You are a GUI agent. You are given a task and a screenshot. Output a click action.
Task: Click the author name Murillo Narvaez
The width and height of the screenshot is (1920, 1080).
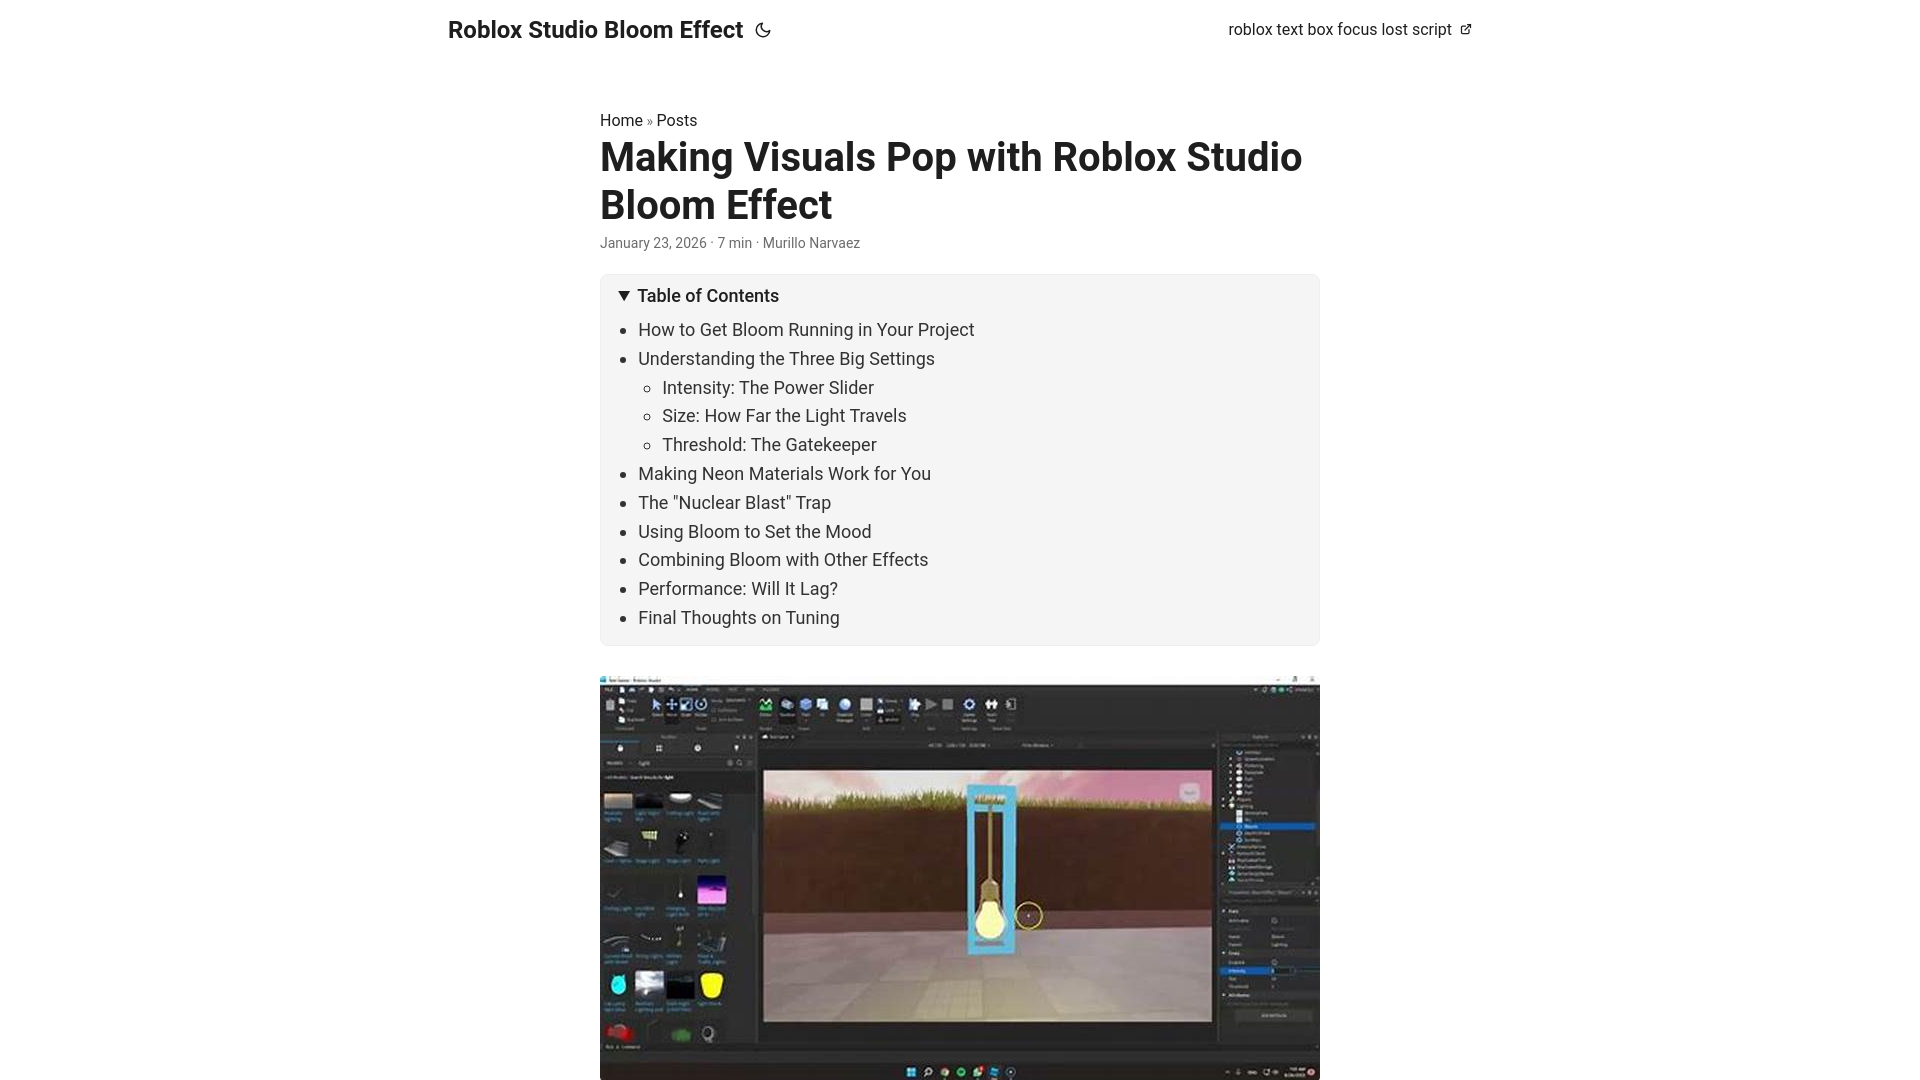811,243
